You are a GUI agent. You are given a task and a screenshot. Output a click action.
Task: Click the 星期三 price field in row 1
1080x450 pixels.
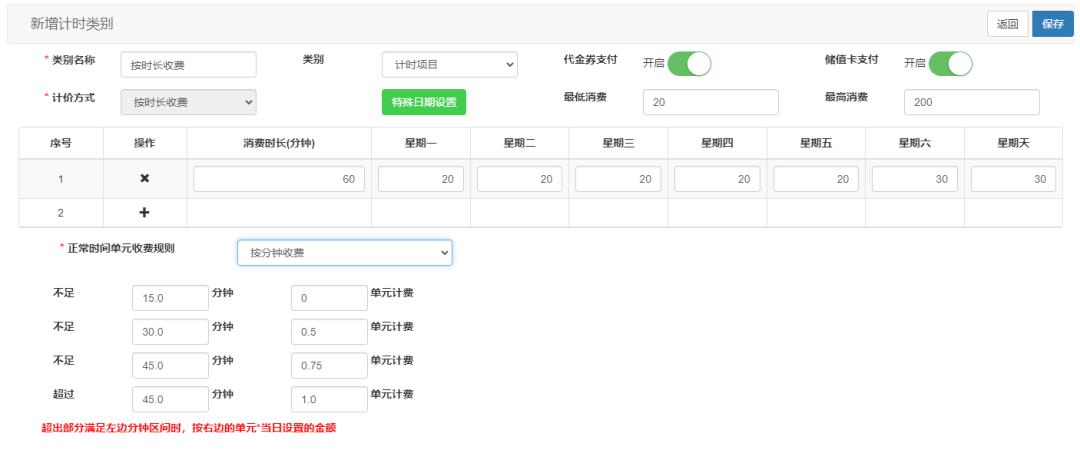coord(618,179)
